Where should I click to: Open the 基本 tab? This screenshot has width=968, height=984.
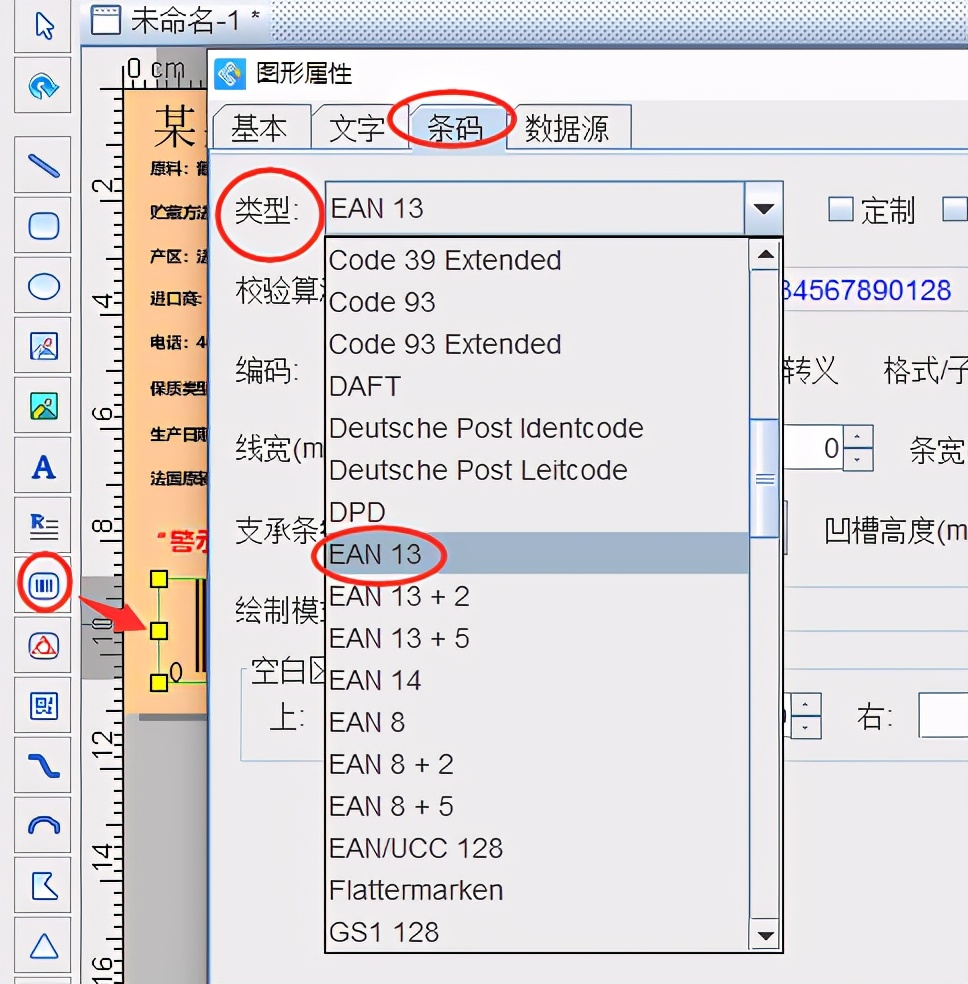click(x=260, y=128)
